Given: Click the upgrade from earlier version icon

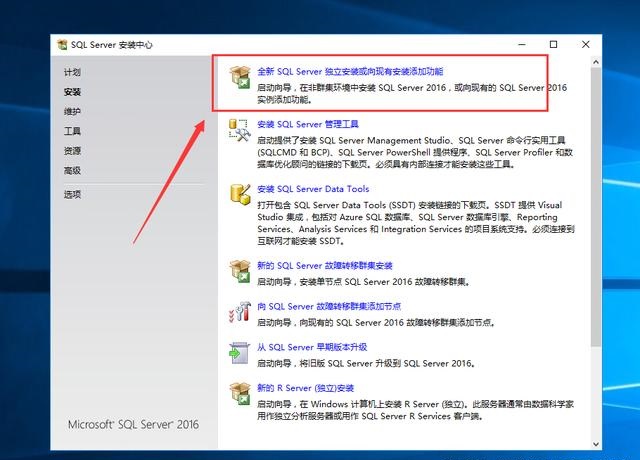Looking at the screenshot, I should click(x=240, y=353).
